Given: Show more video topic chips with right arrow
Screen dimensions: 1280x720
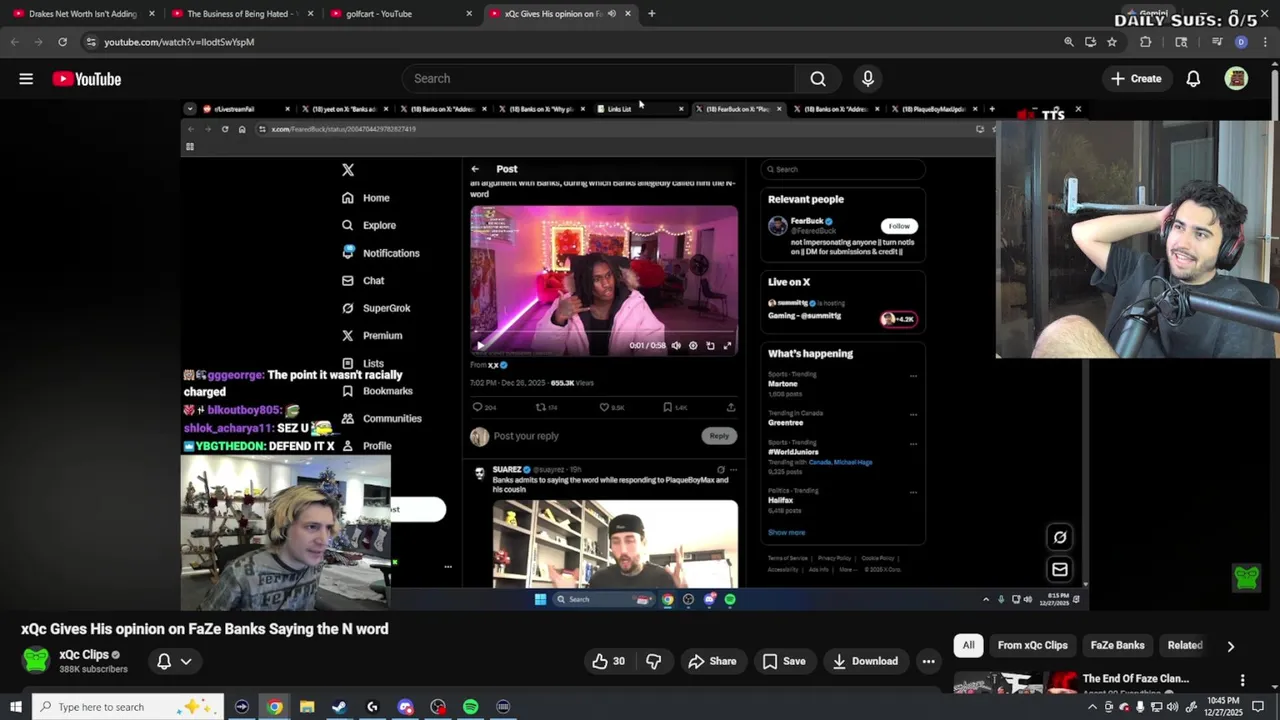Looking at the screenshot, I should click(x=1230, y=646).
